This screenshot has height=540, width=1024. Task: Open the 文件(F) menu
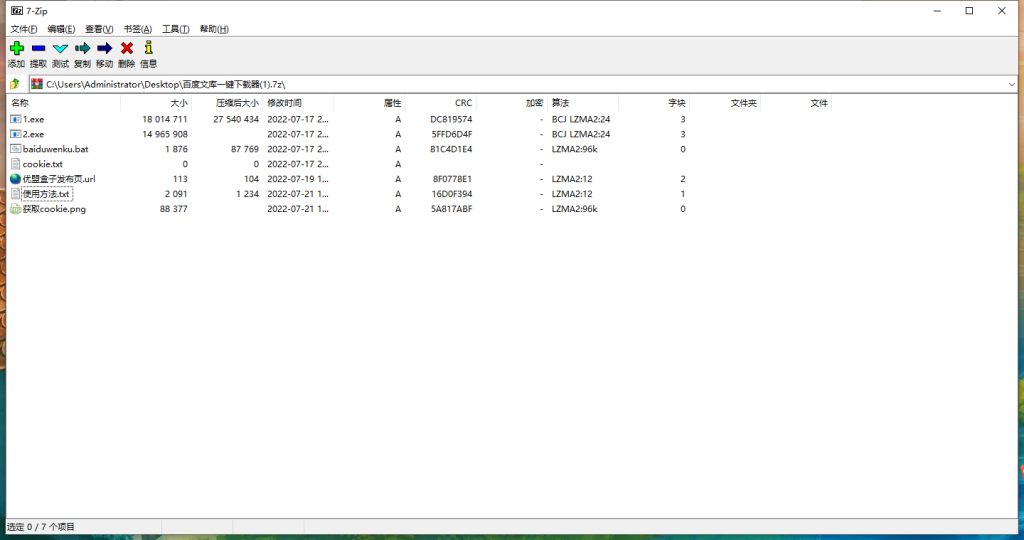click(x=24, y=29)
